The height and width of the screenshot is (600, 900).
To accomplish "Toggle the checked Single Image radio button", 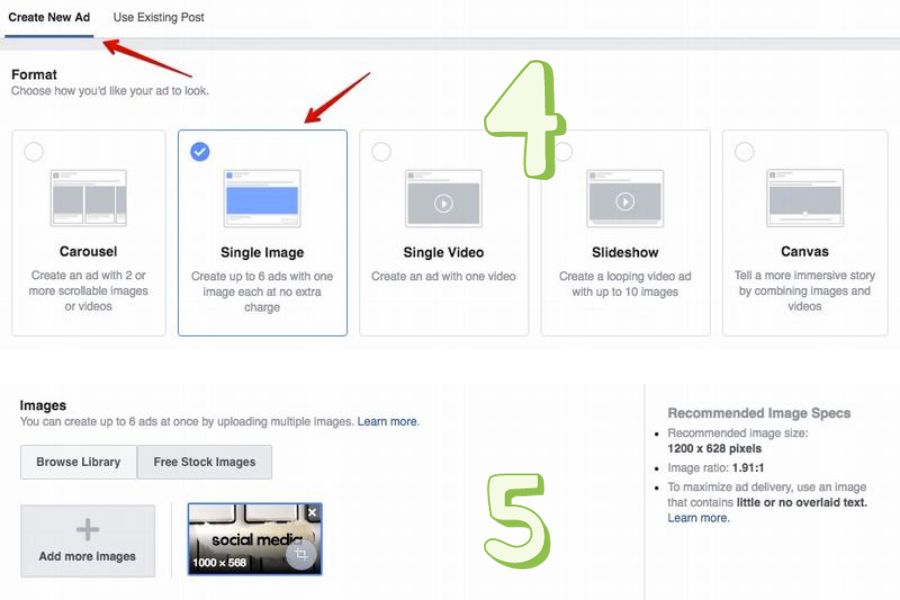I will [200, 152].
